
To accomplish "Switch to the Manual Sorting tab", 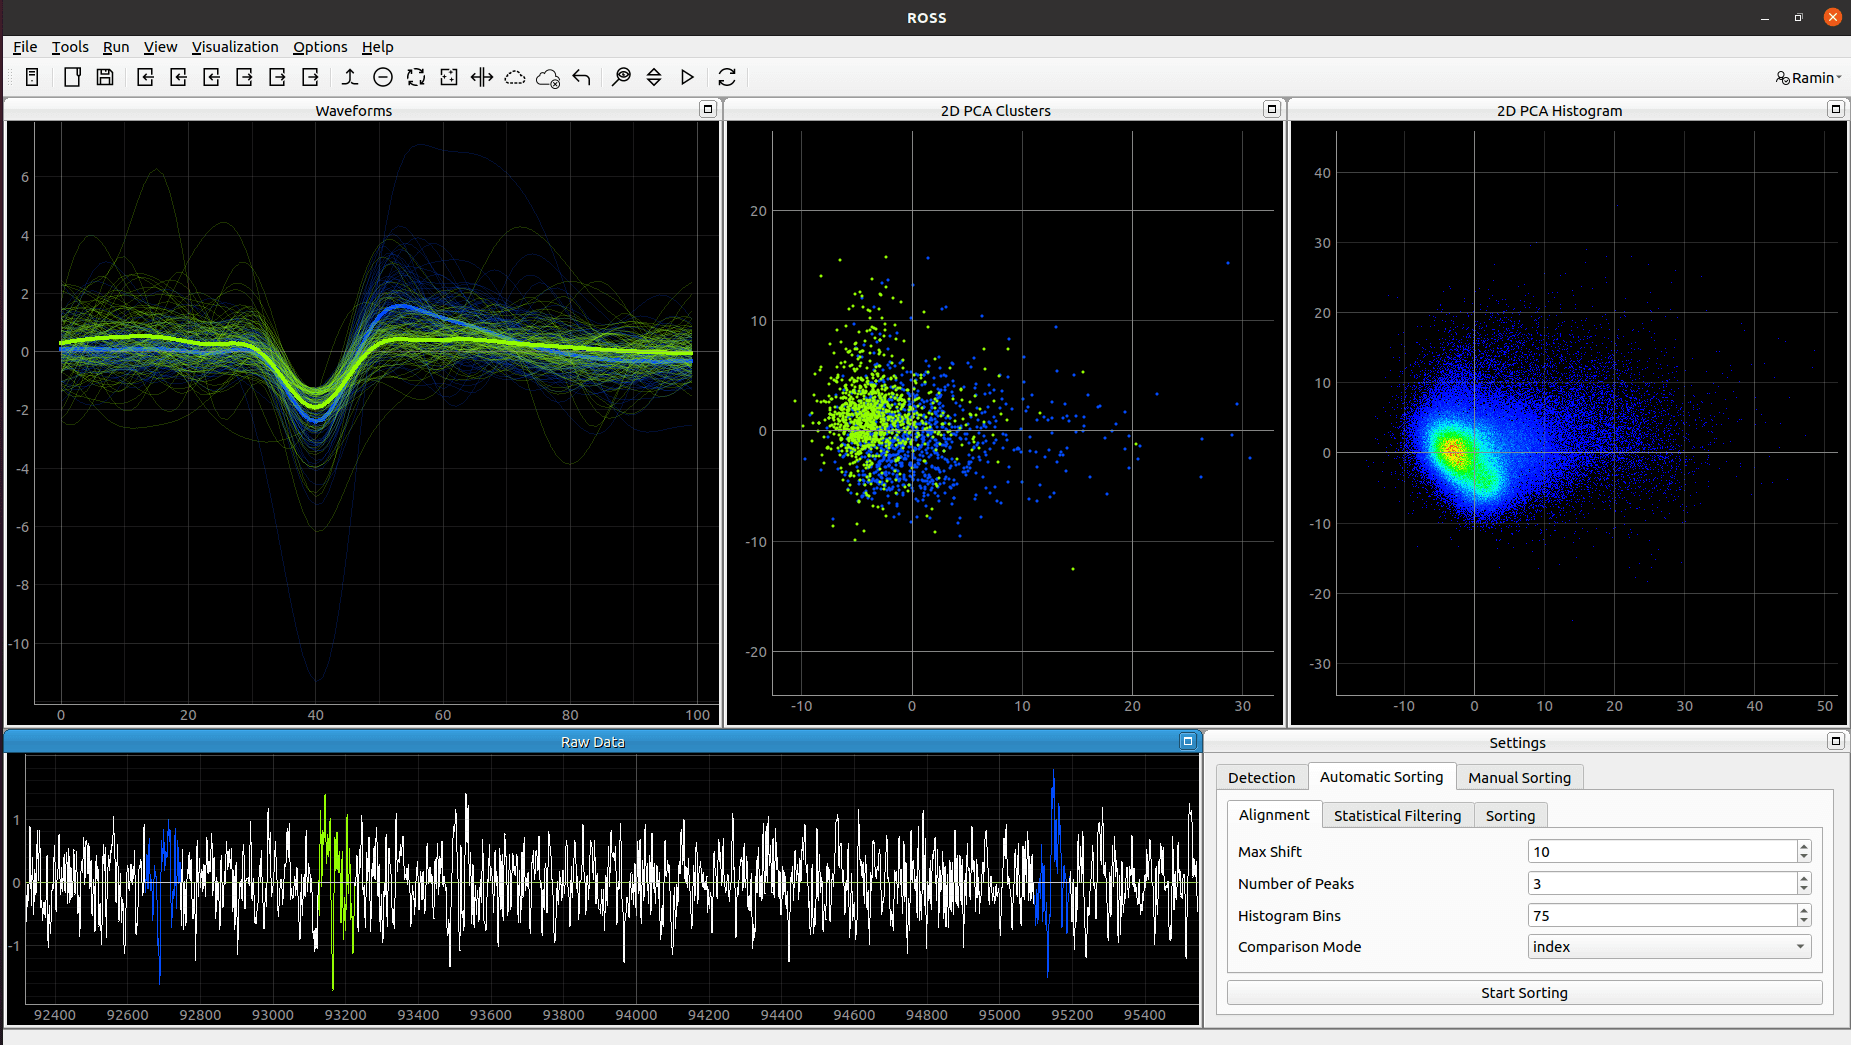I will click(x=1519, y=777).
